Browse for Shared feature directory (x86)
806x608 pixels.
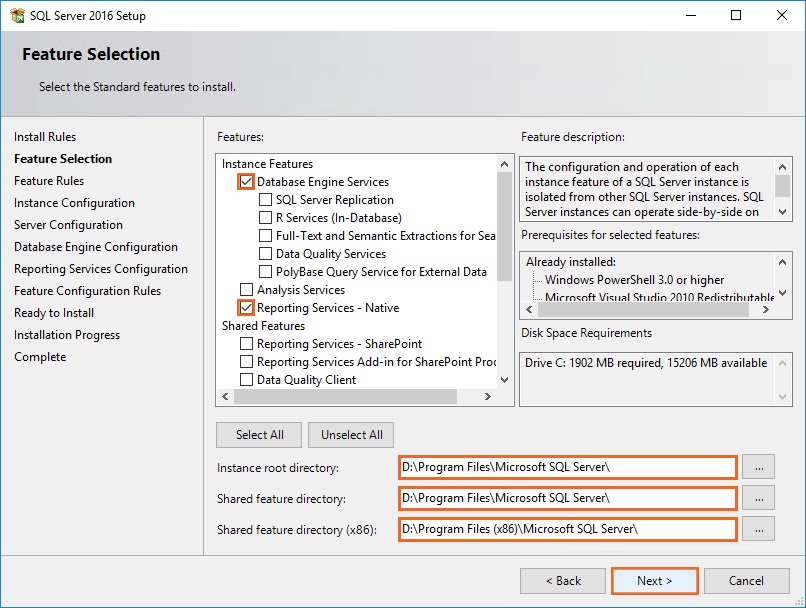click(x=760, y=529)
